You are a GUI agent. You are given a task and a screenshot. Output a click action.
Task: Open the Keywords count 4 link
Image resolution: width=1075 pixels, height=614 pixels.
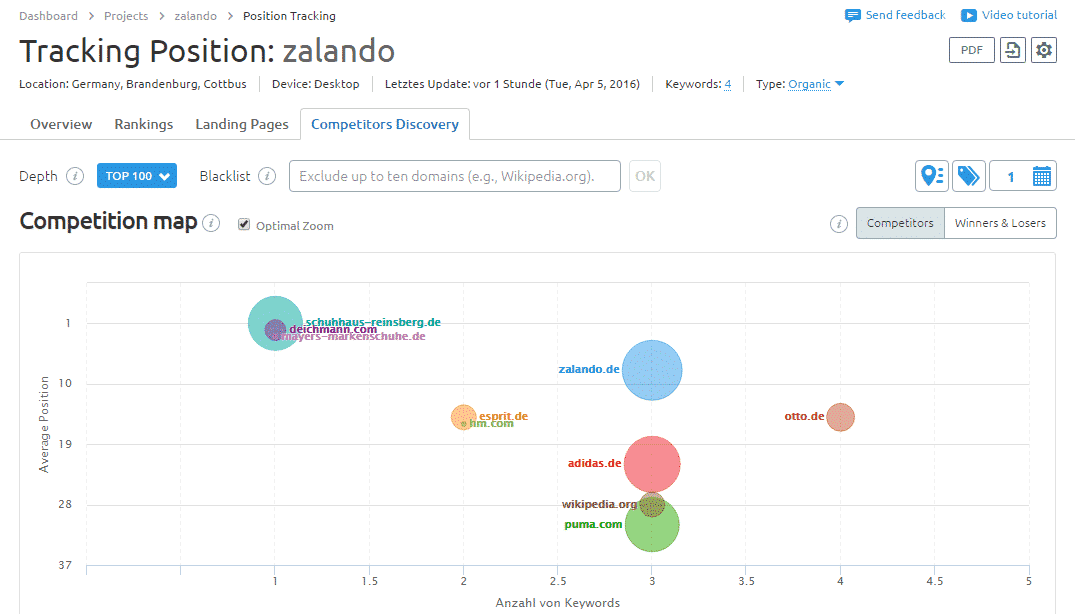click(728, 84)
